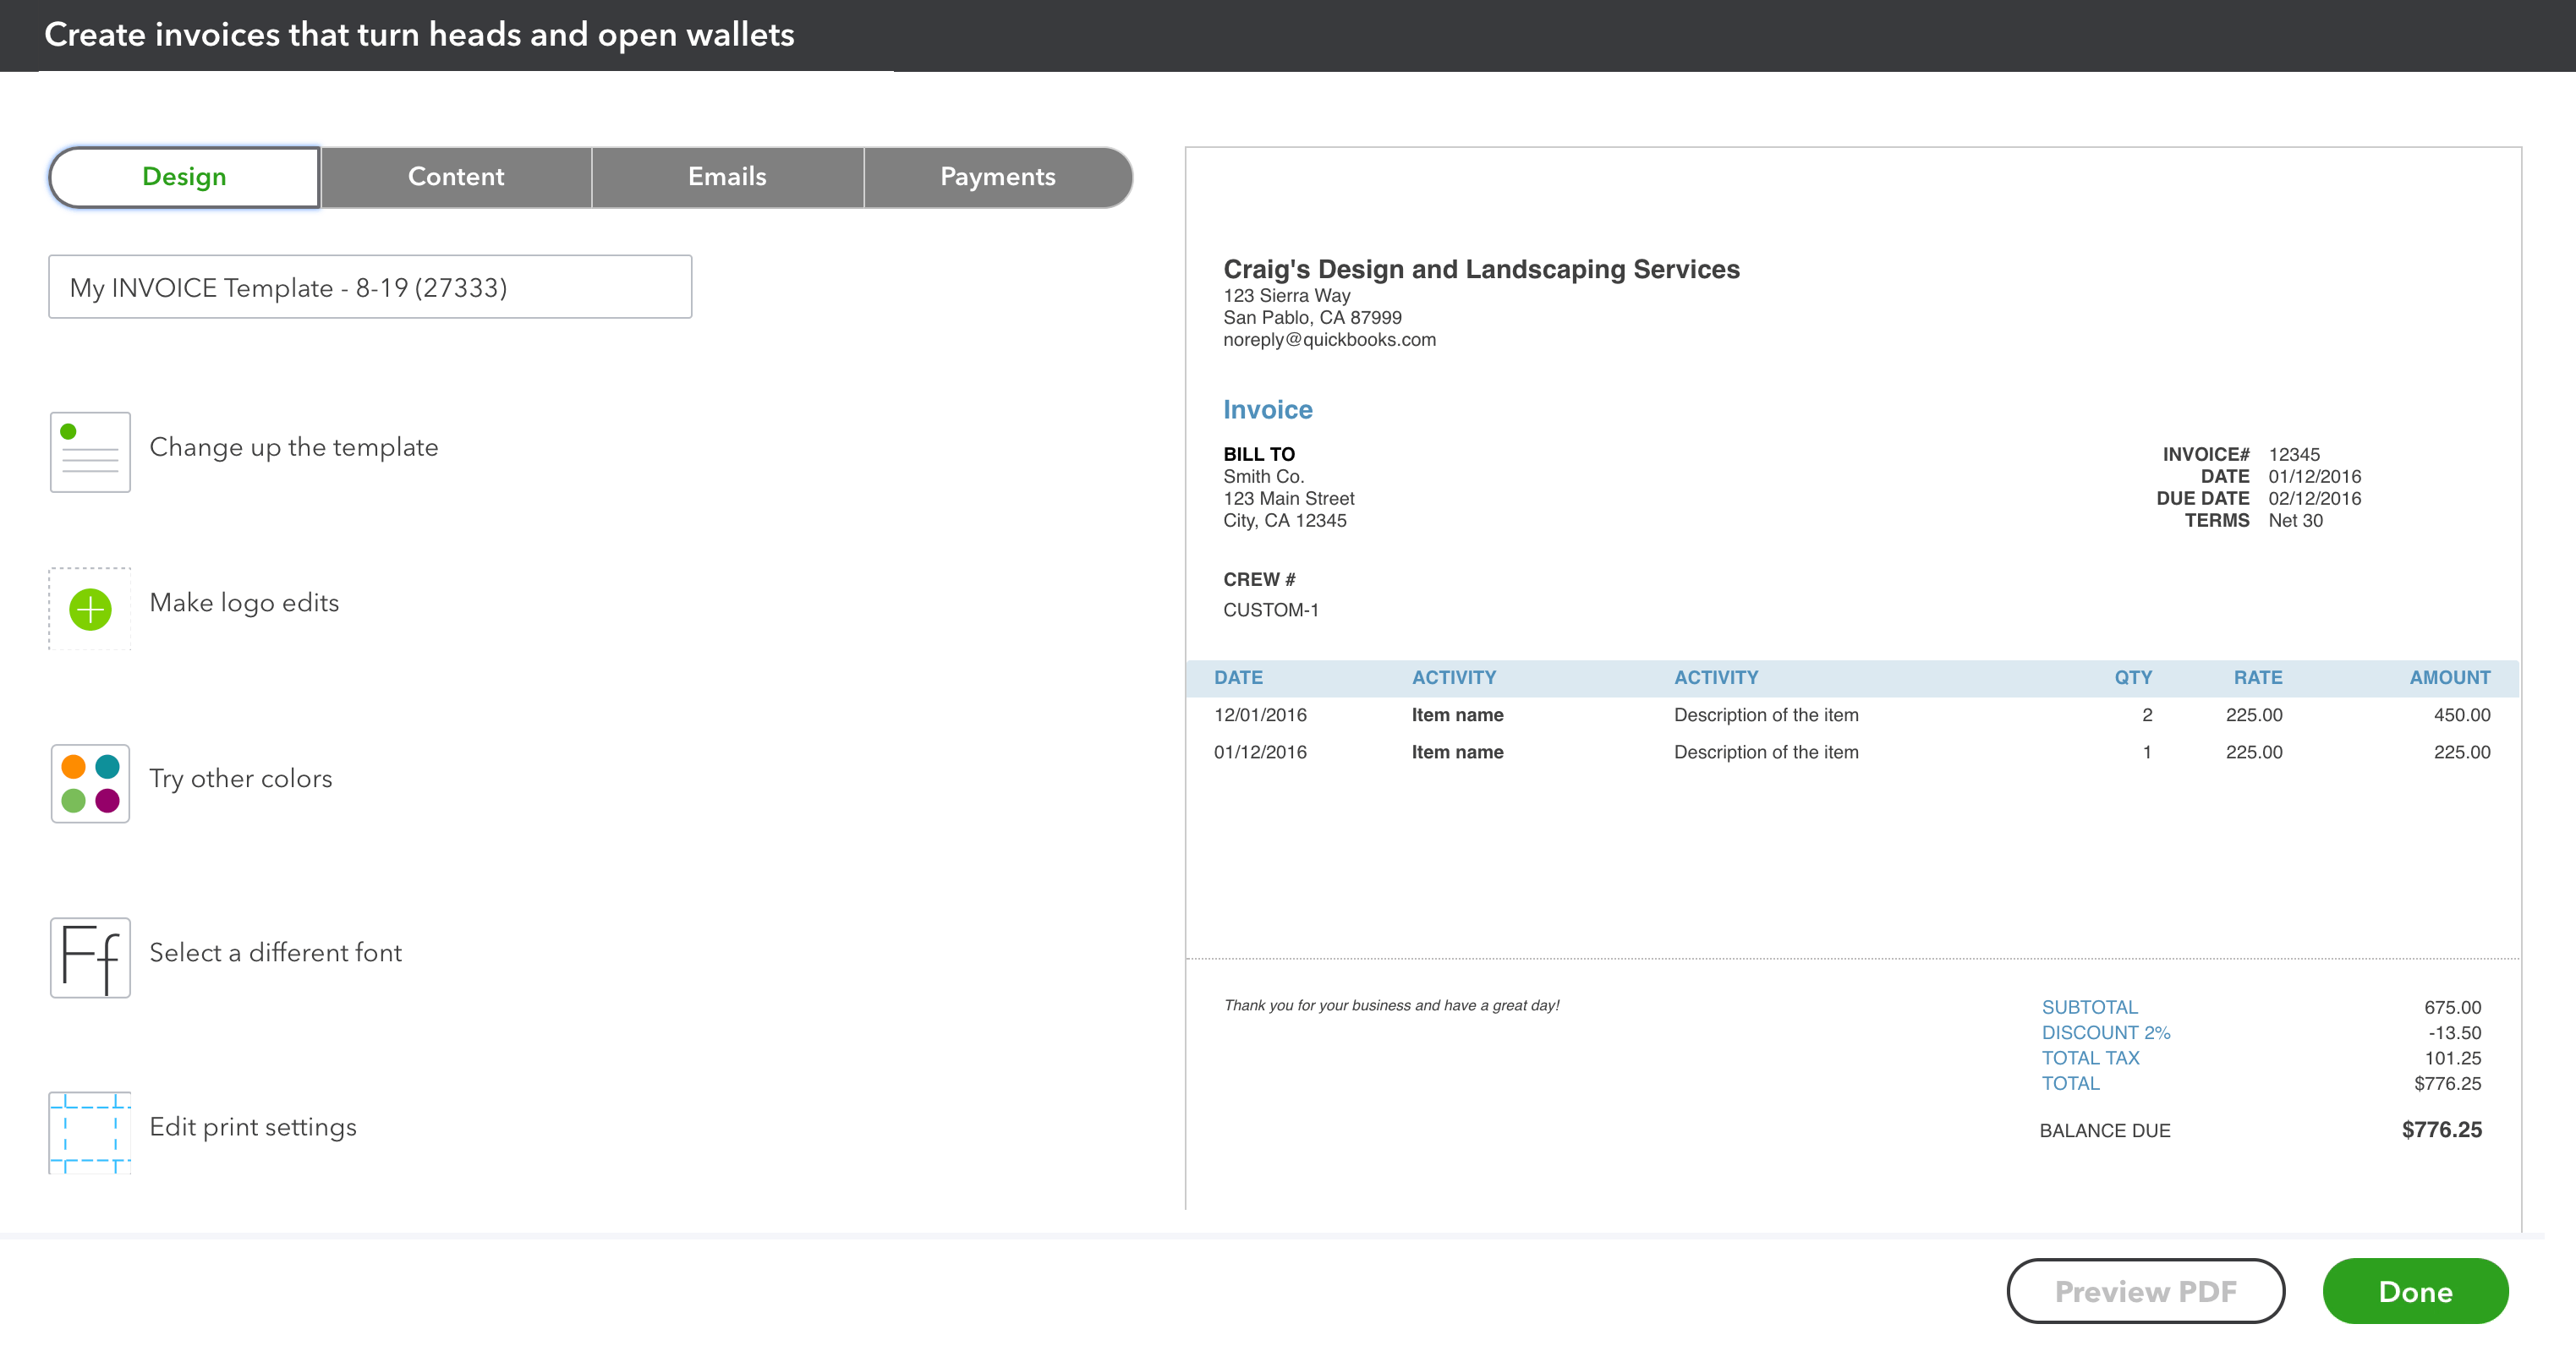Click the template layout icon
This screenshot has width=2576, height=1346.
pos(90,451)
